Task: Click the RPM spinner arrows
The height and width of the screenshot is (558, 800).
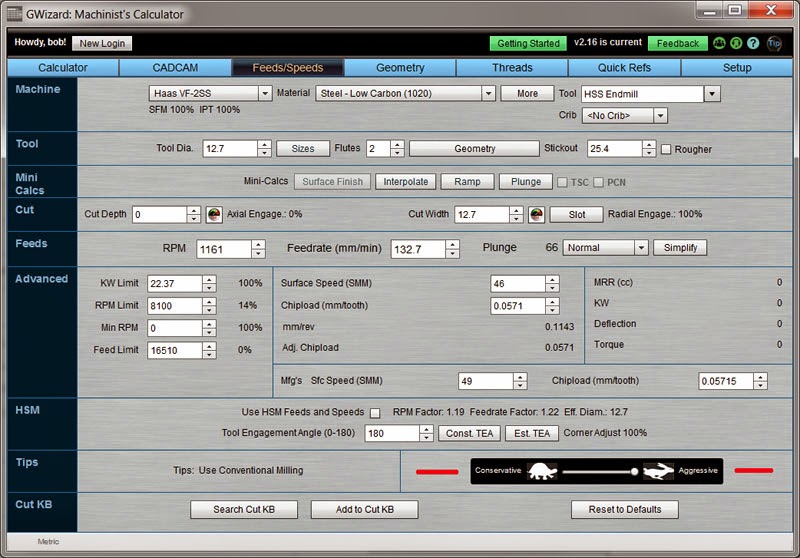Action: [x=259, y=249]
